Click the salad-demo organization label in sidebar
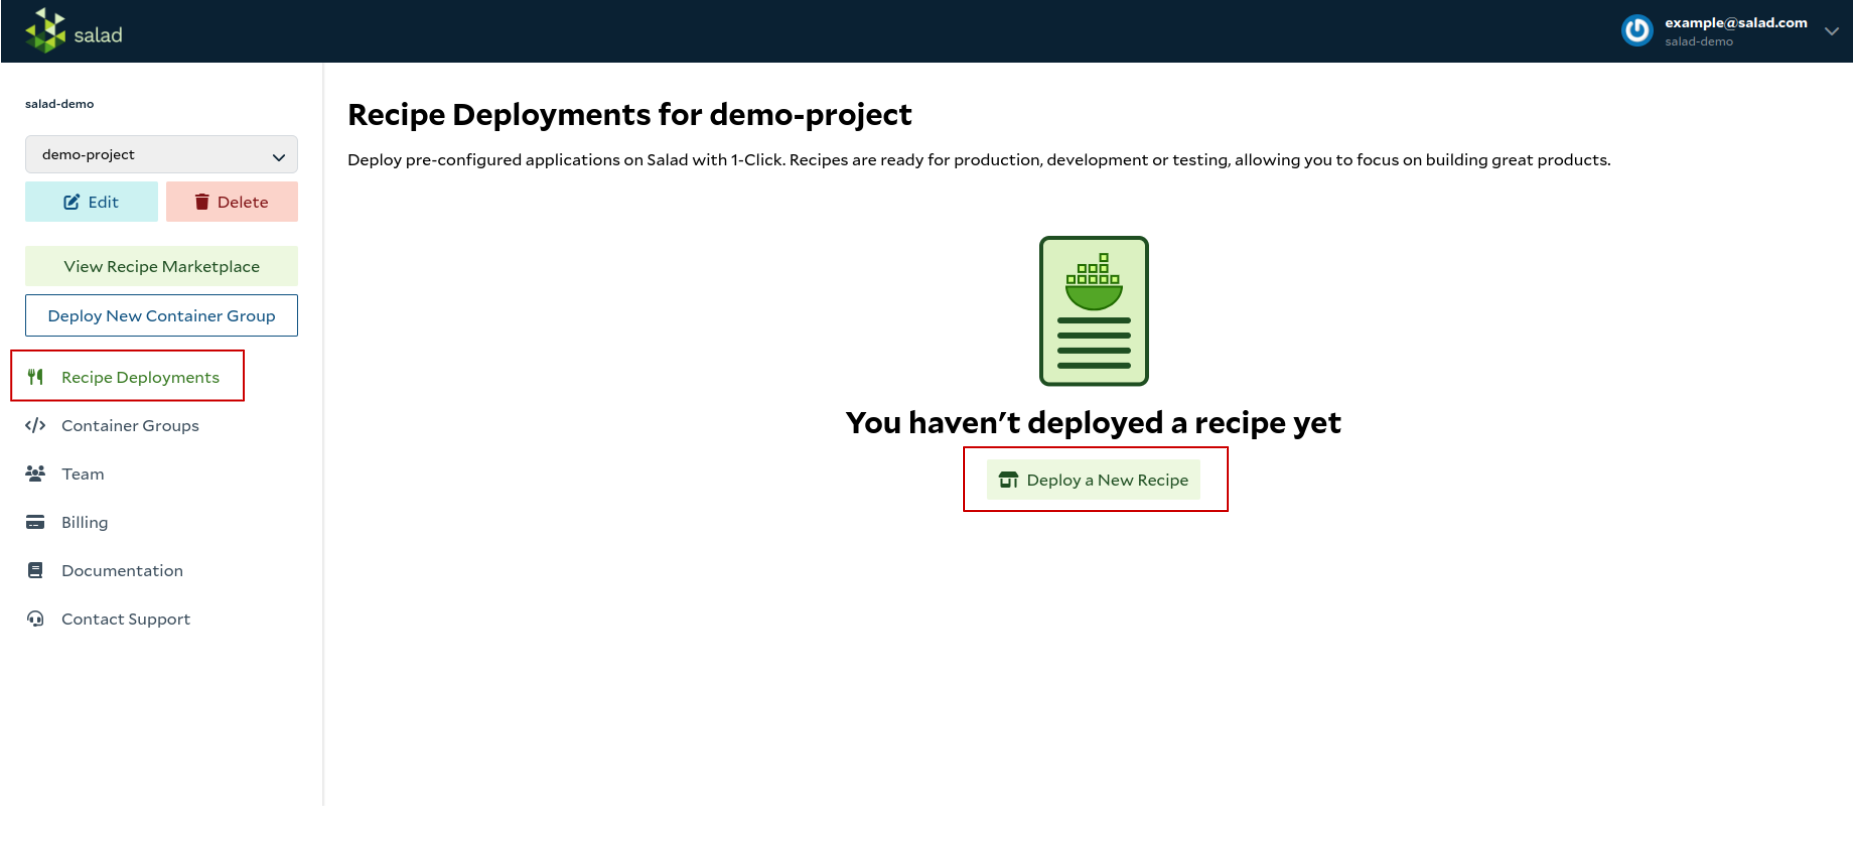 click(x=60, y=104)
